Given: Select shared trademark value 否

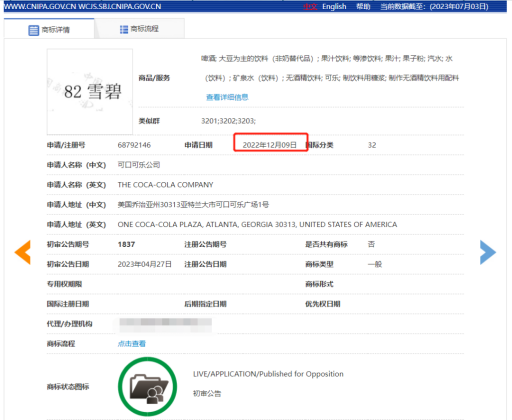Looking at the screenshot, I should pyautogui.click(x=371, y=244).
